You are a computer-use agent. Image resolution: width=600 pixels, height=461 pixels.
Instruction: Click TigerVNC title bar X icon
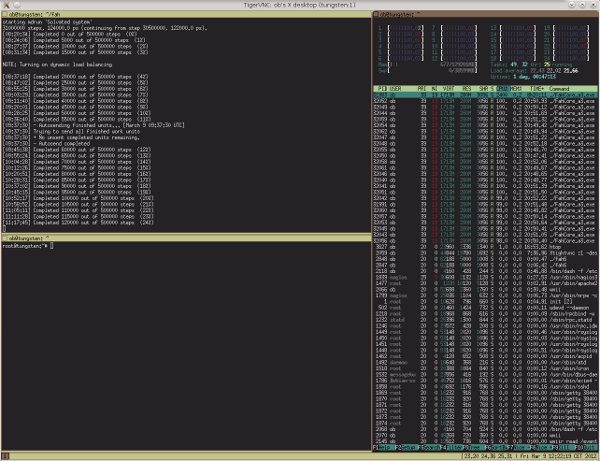point(6,5)
